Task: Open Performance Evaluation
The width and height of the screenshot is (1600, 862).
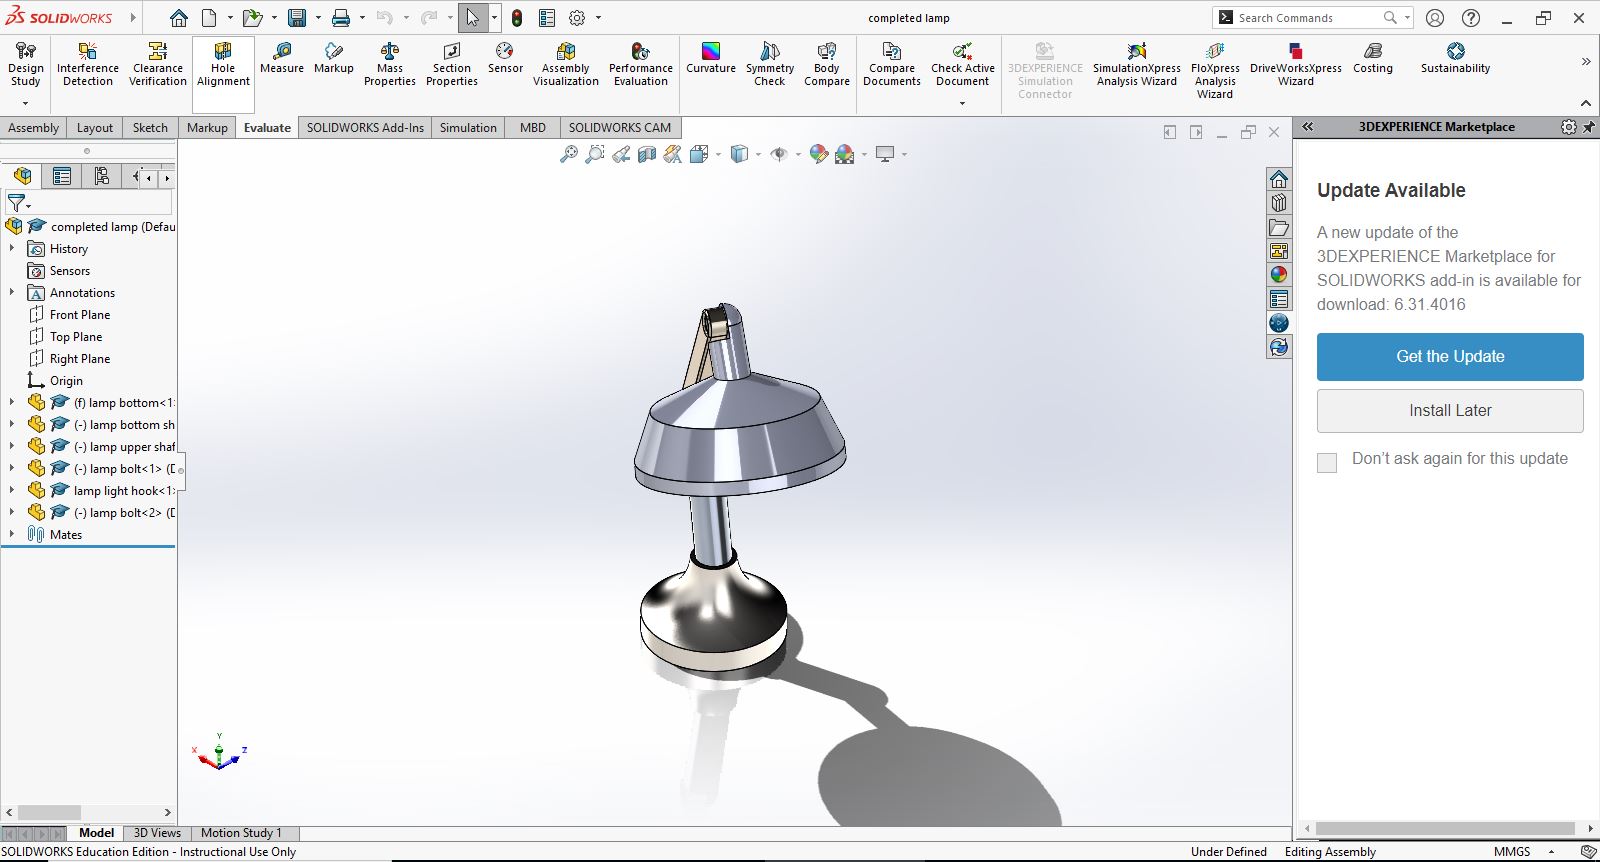Action: pyautogui.click(x=641, y=64)
